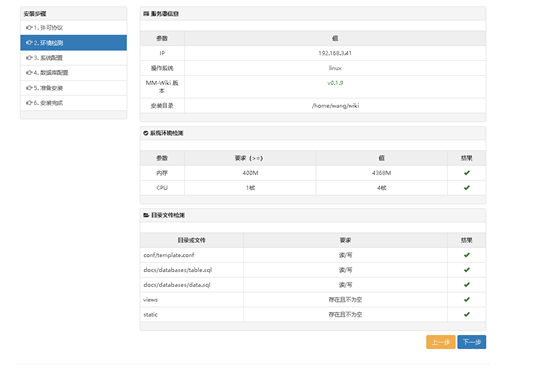Click the views directory name
The width and height of the screenshot is (554, 368).
coord(150,299)
